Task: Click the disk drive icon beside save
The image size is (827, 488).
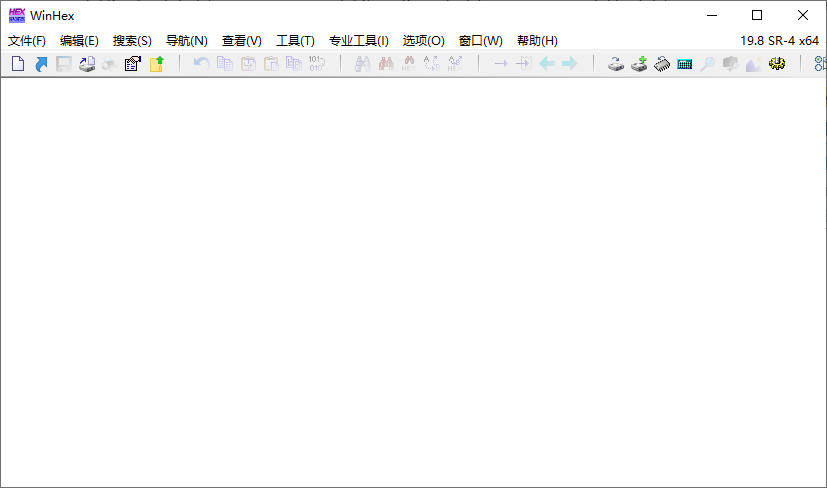Action: 87,64
